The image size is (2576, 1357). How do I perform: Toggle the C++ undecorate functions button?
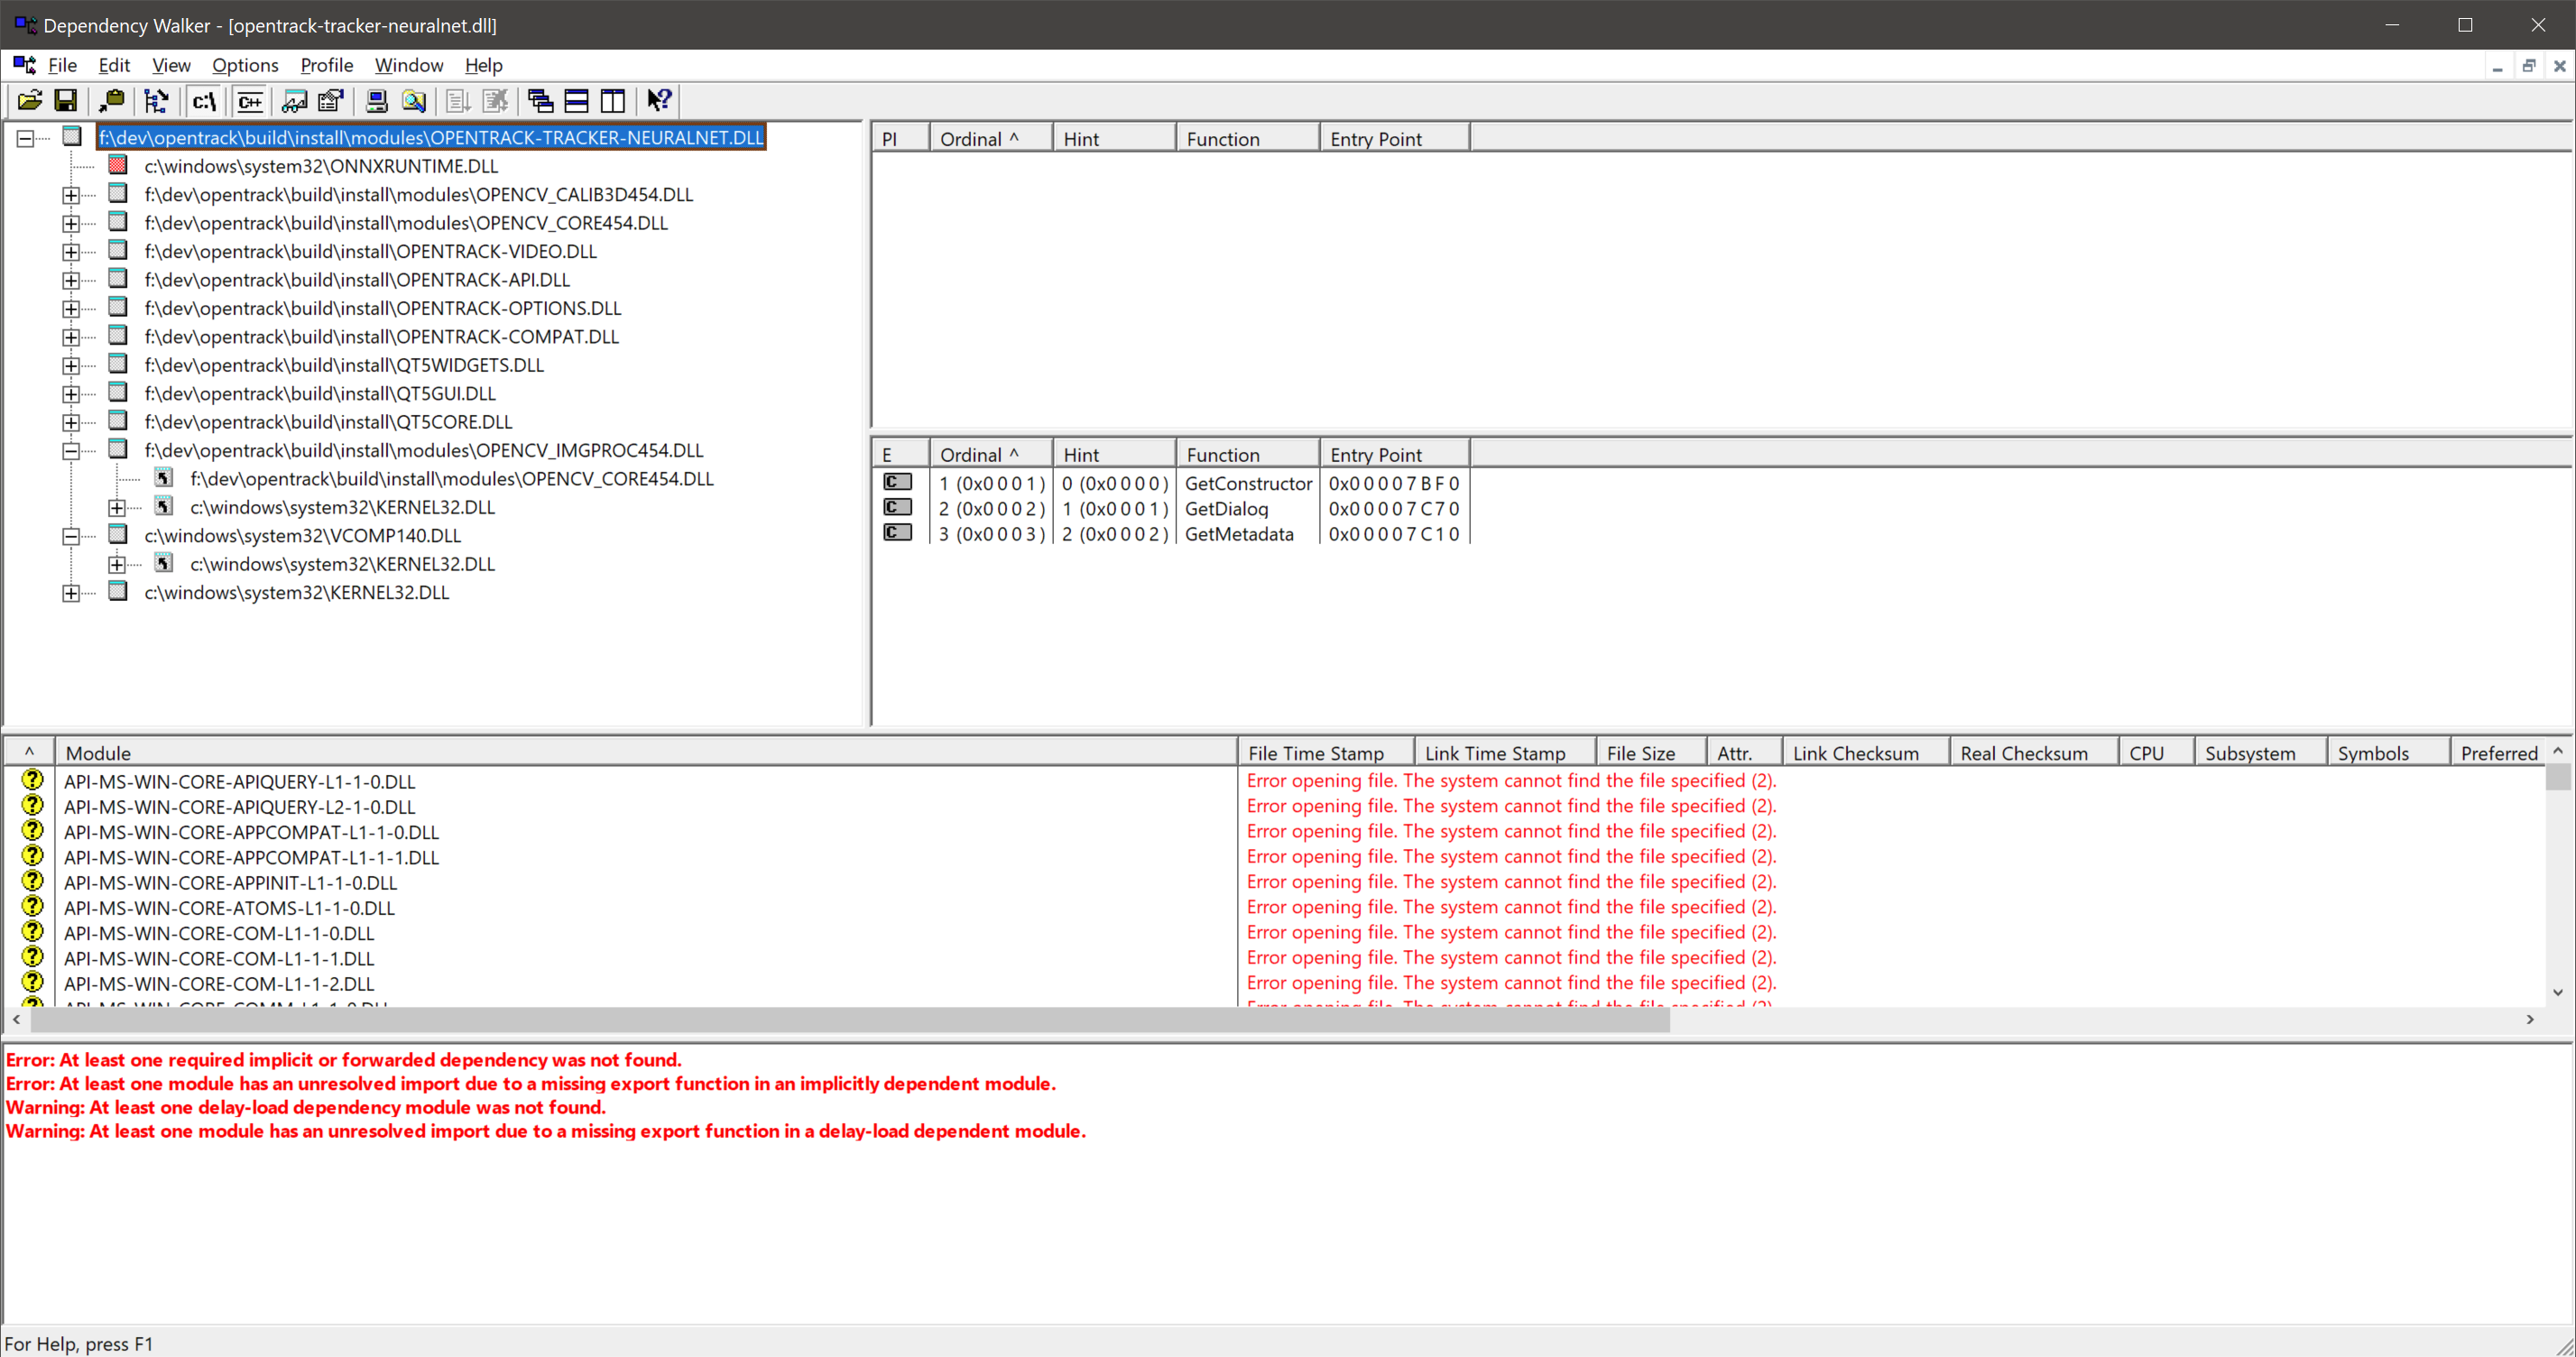pyautogui.click(x=250, y=101)
